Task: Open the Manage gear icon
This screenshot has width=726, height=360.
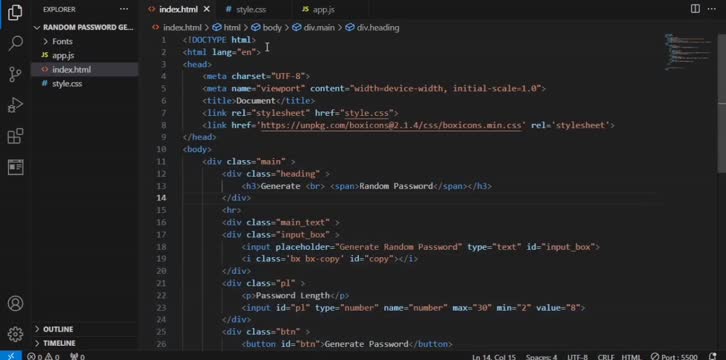Action: tap(15, 334)
